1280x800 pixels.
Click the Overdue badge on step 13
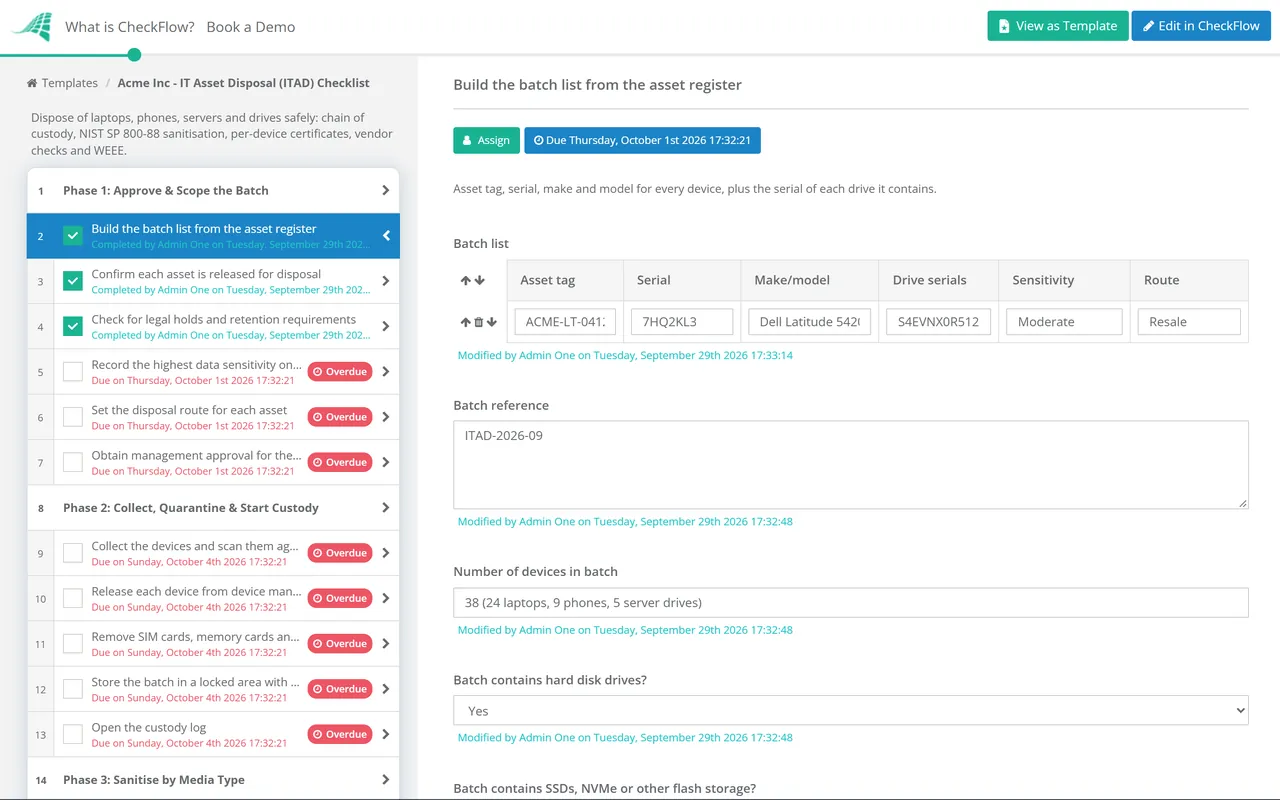click(x=340, y=734)
